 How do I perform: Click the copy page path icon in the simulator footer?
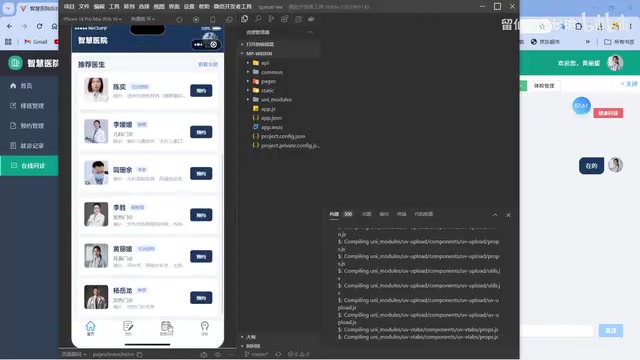pyautogui.click(x=140, y=354)
